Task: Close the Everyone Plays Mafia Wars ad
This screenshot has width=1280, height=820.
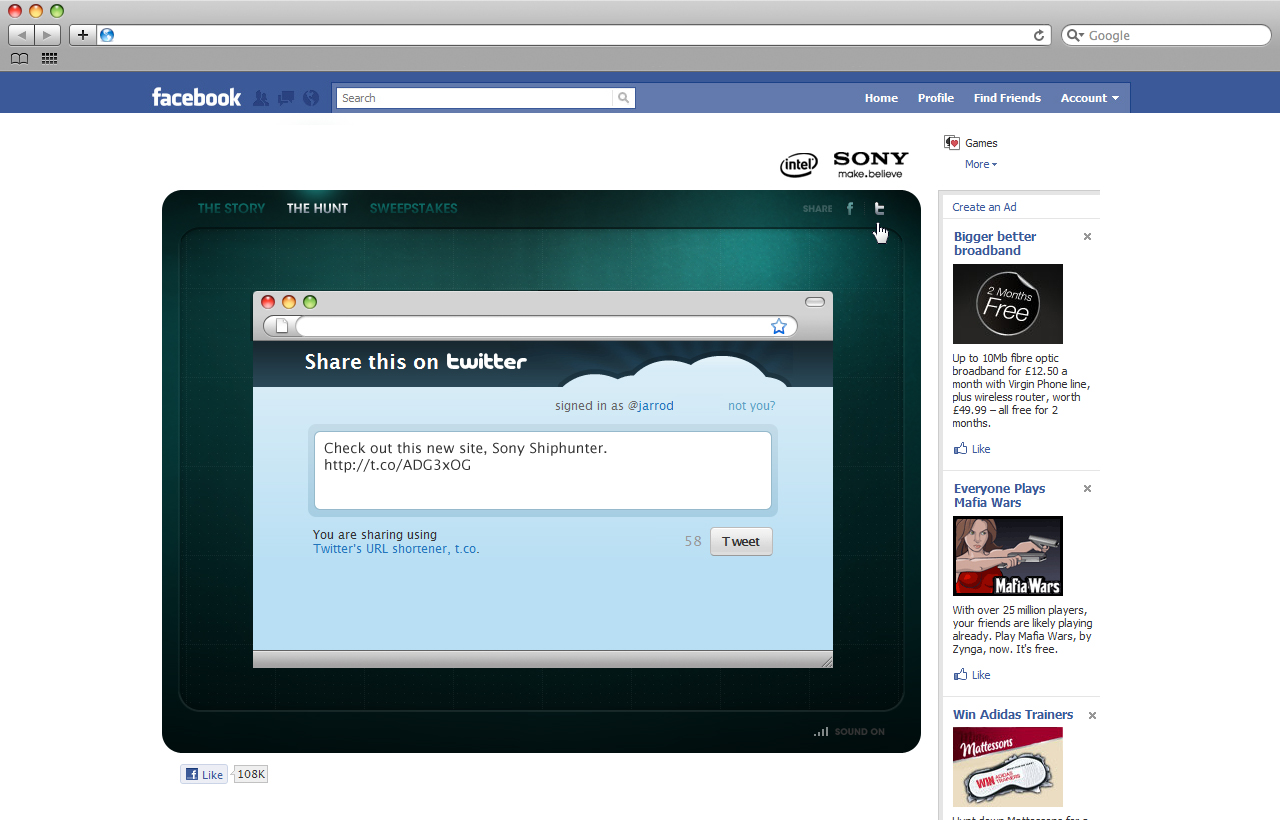Action: point(1087,489)
